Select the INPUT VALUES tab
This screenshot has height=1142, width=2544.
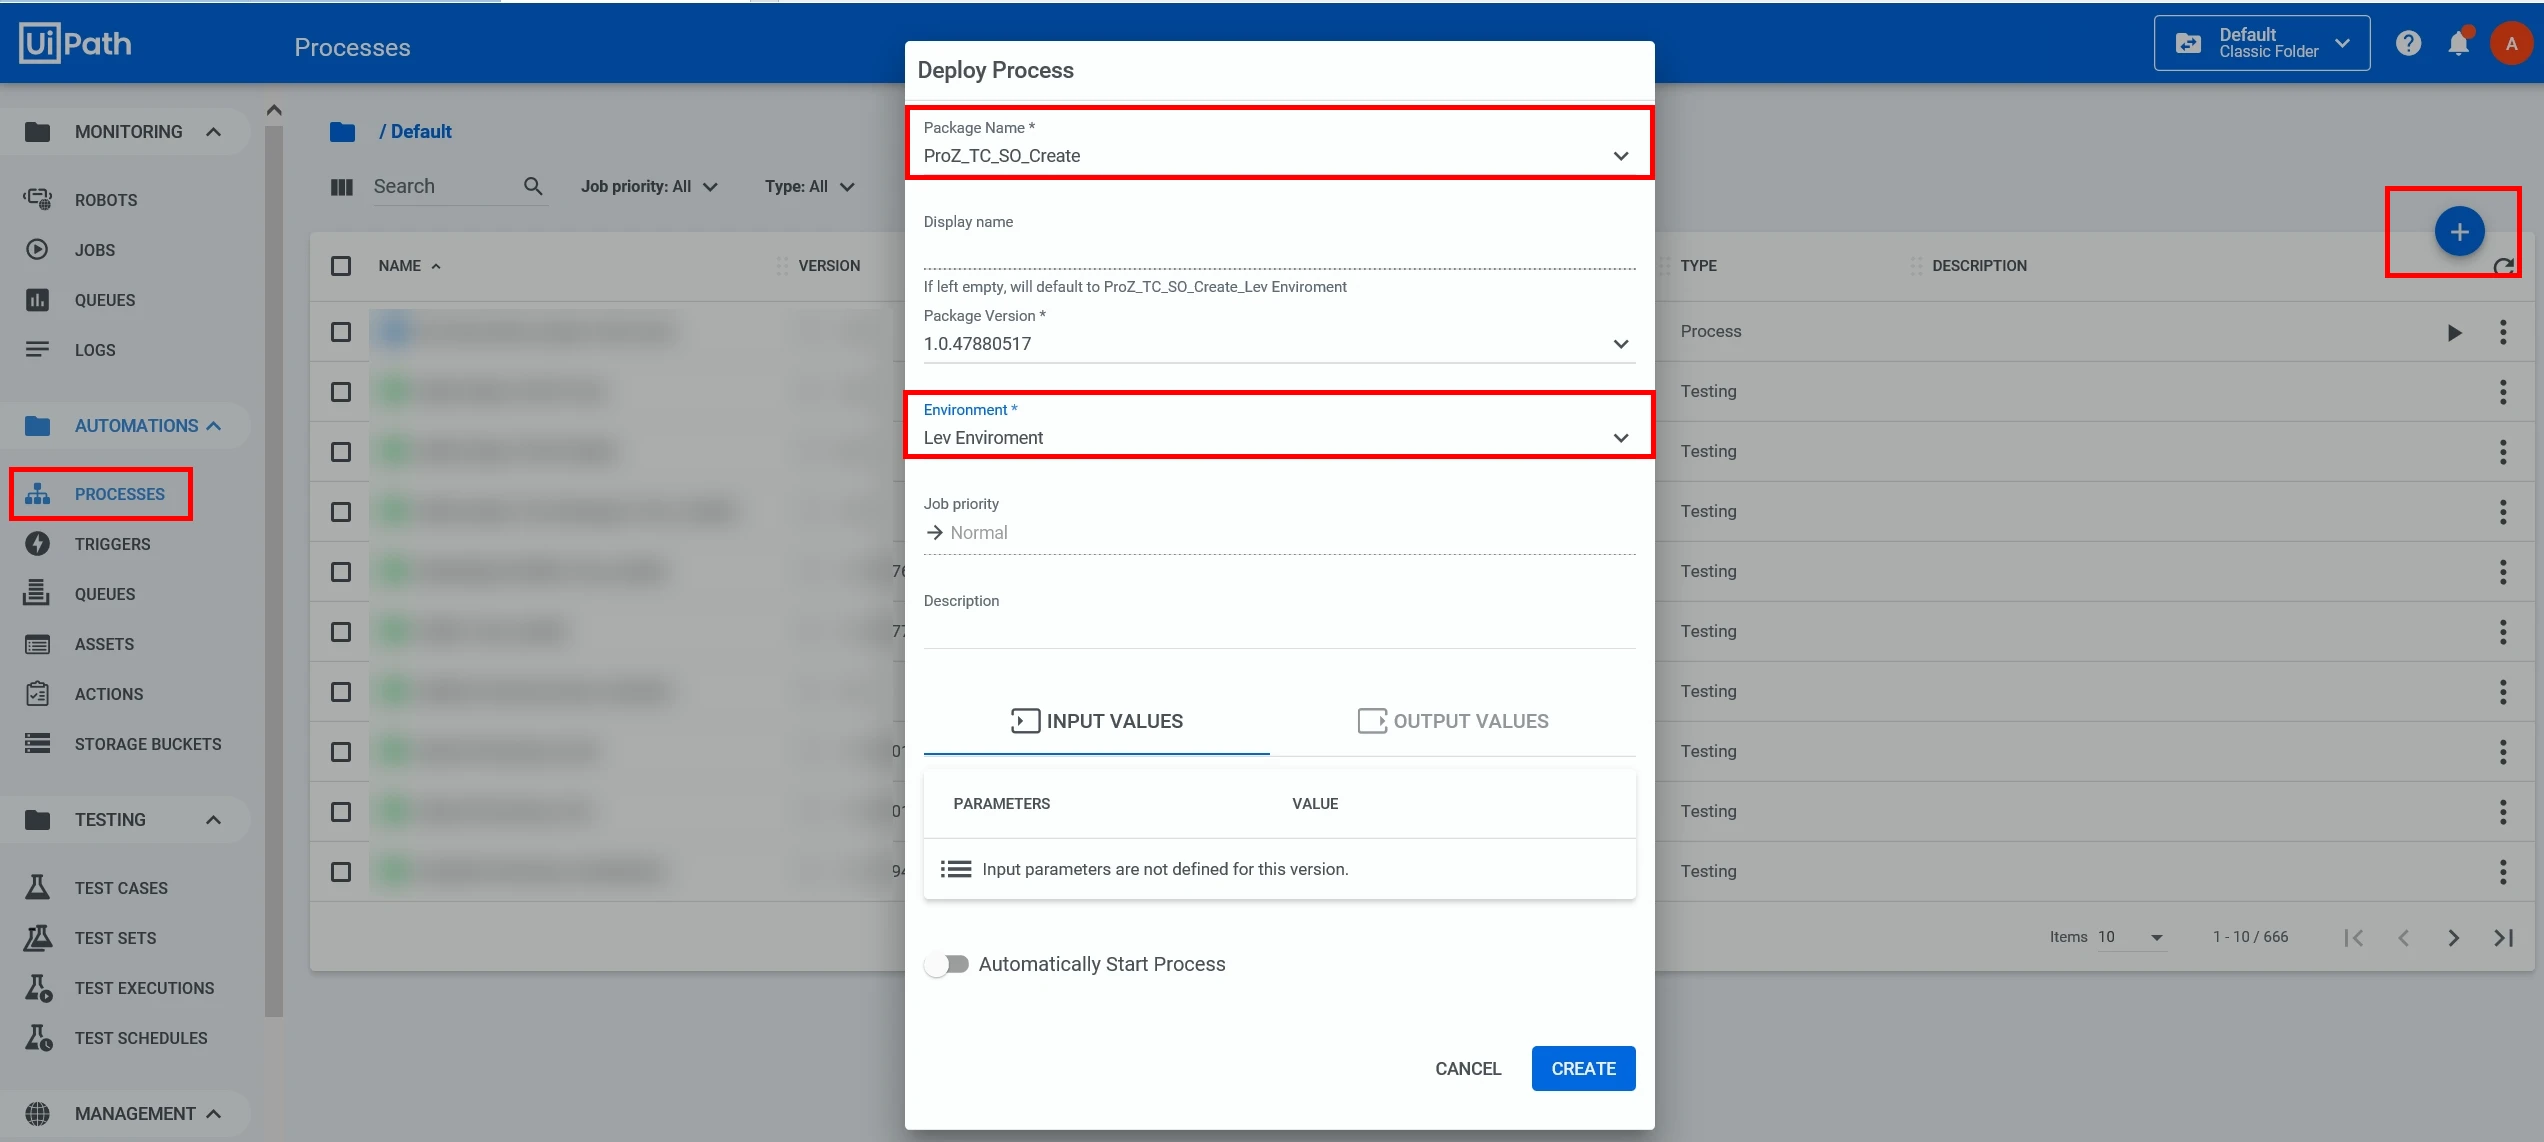click(x=1097, y=721)
